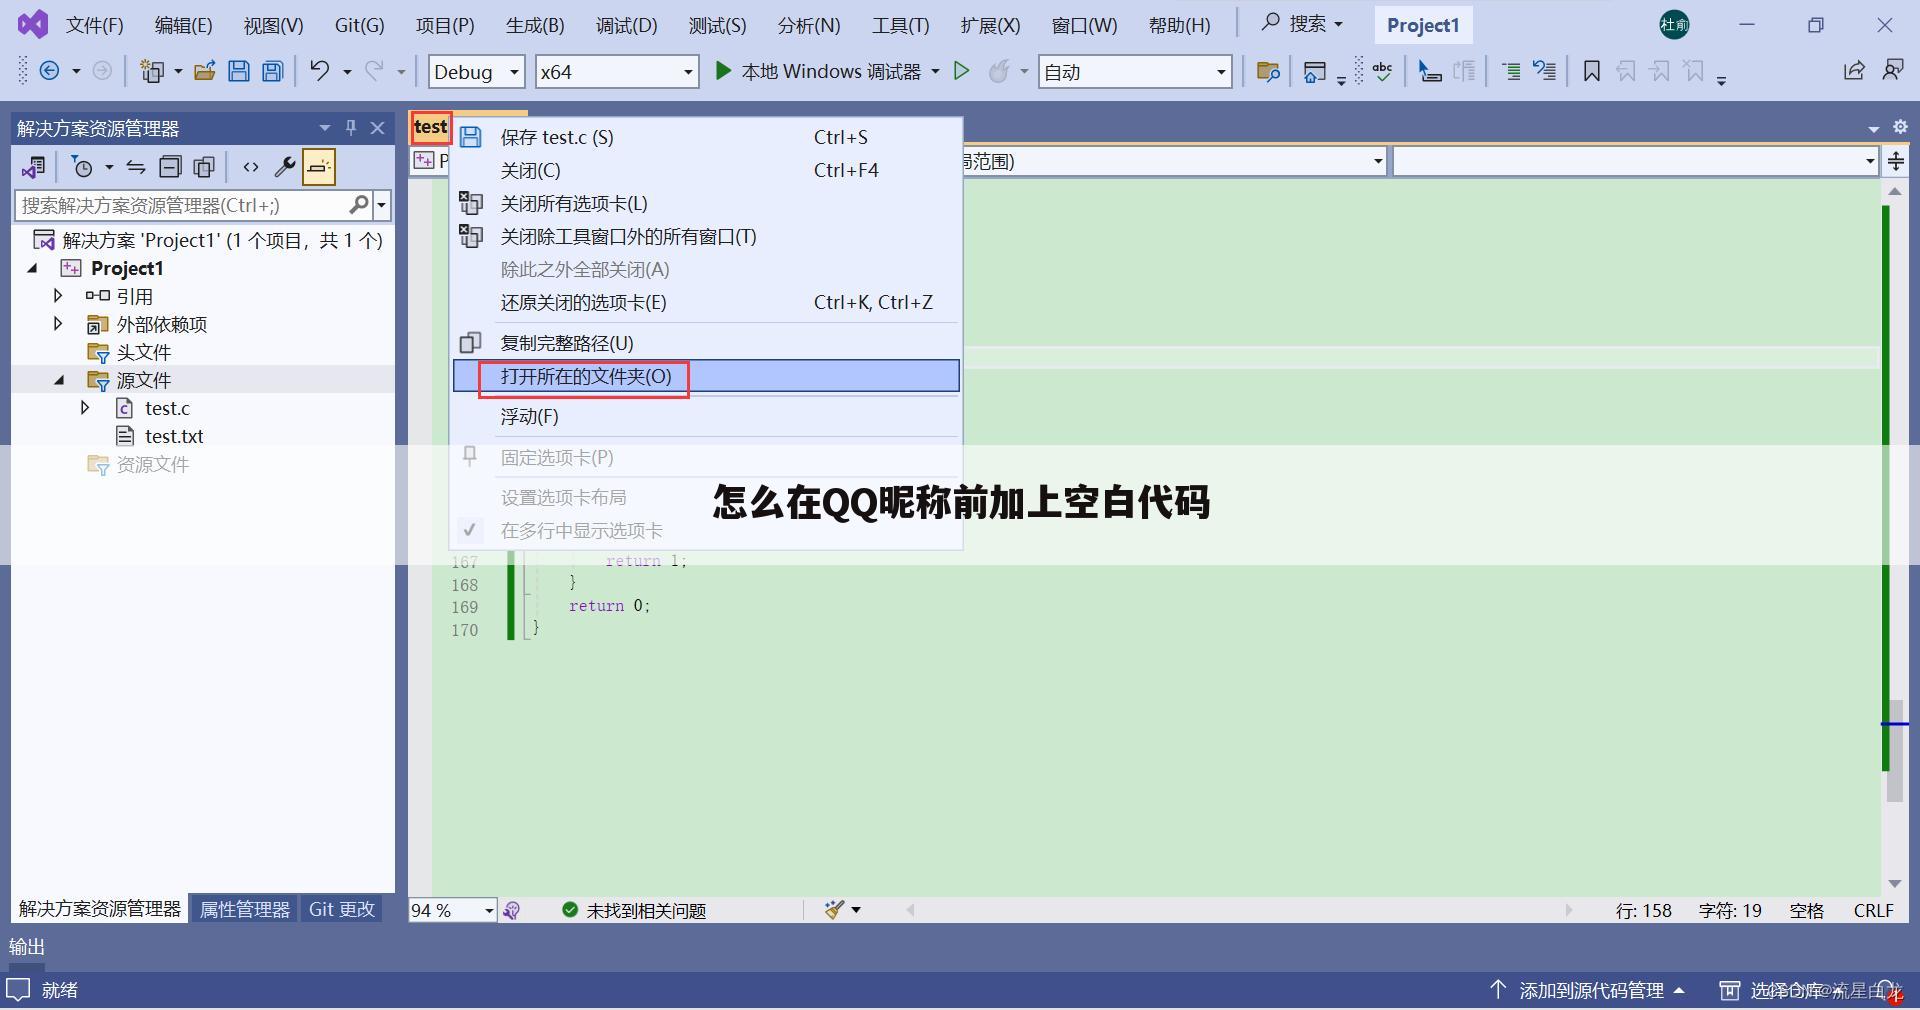Click start without debugging outline play icon
Screen dimensions: 1920x1010
click(x=961, y=71)
